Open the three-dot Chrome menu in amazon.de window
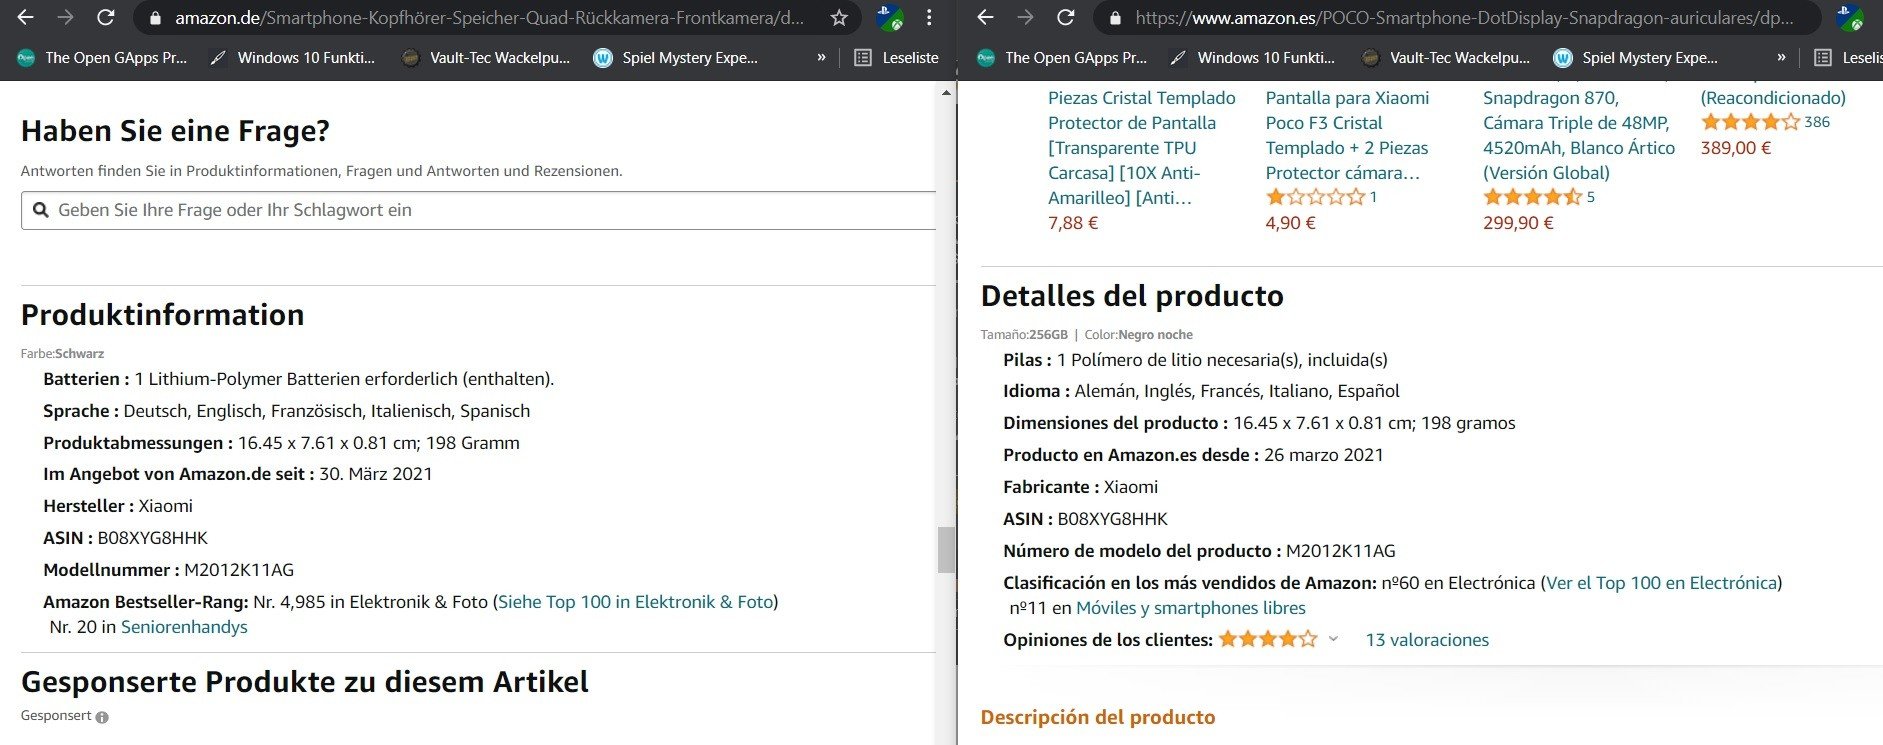Image resolution: width=1883 pixels, height=745 pixels. tap(929, 17)
